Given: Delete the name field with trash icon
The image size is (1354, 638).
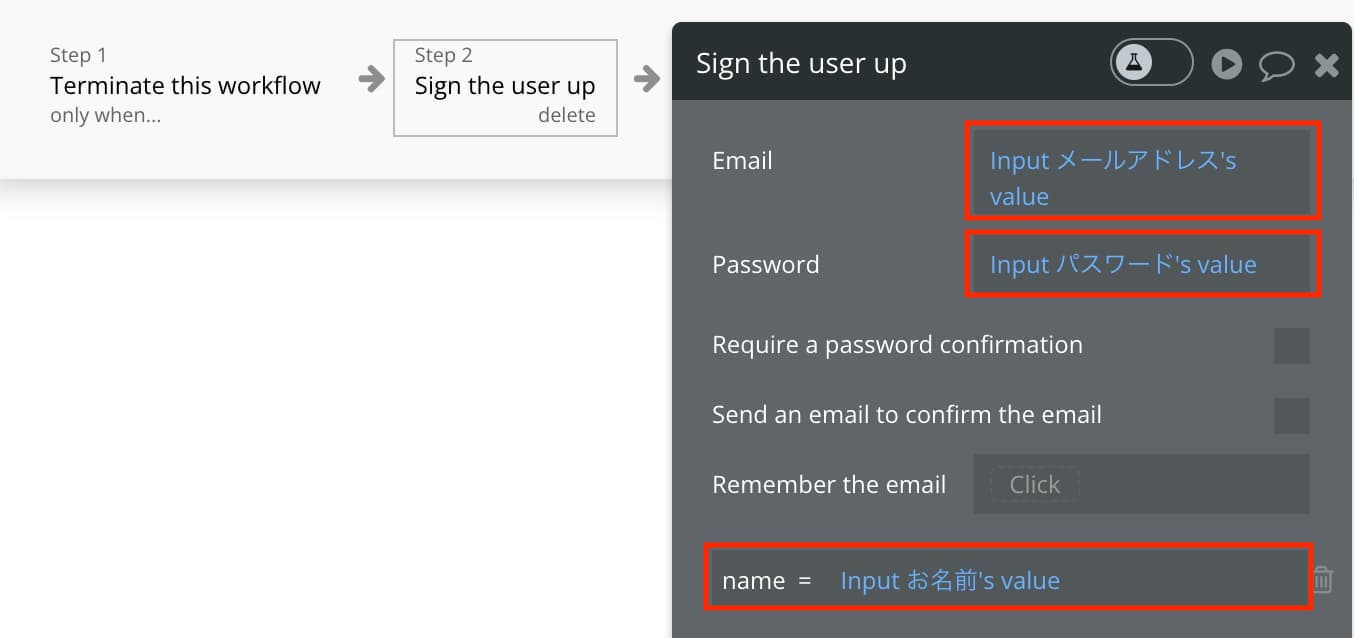Looking at the screenshot, I should (1322, 579).
